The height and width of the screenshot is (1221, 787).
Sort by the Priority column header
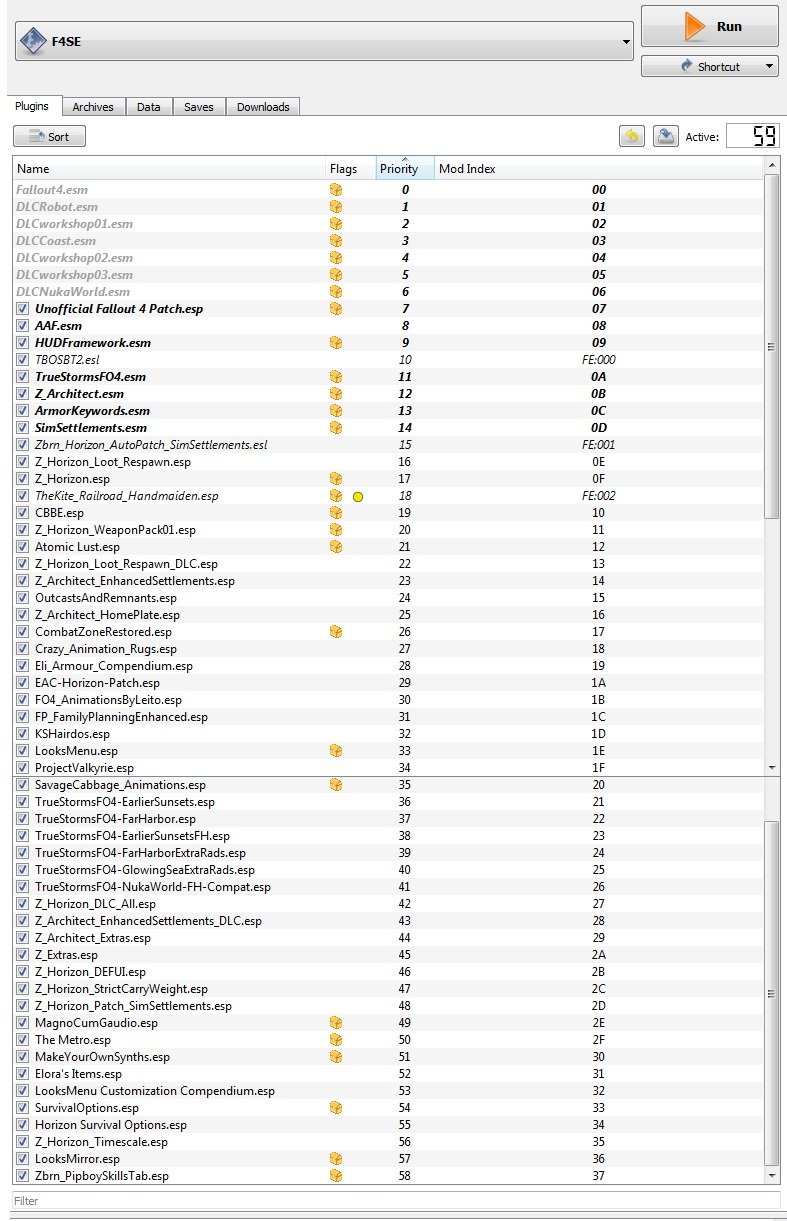[x=405, y=169]
